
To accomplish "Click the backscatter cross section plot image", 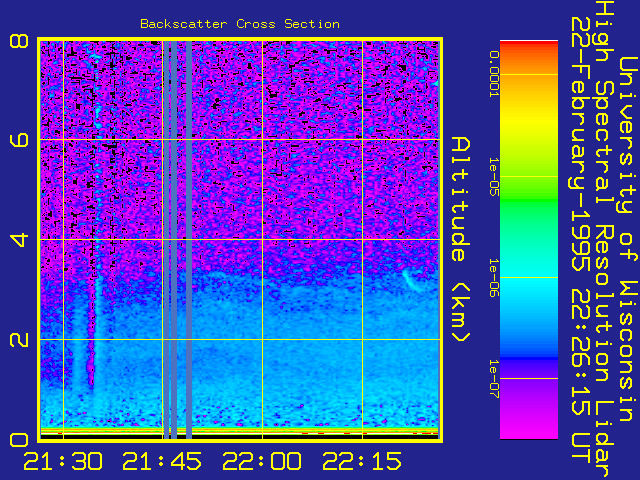I will [240, 240].
